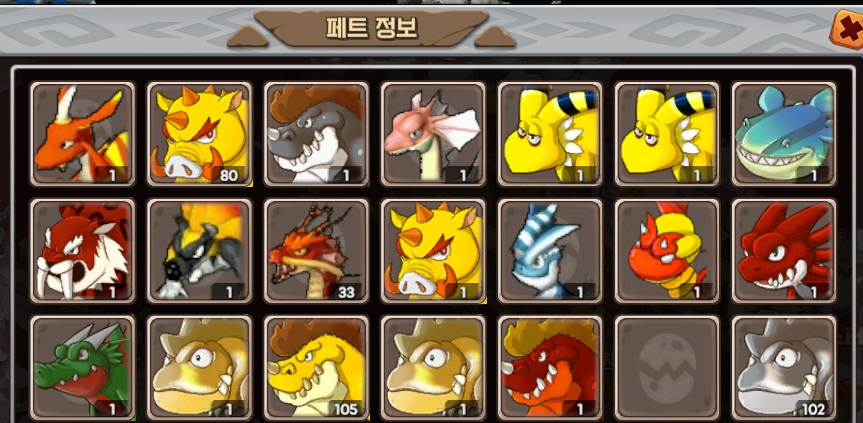Viewport: 863px width, 423px height.
Task: Pick the silver dinosaur pet level 102
Action: pyautogui.click(x=784, y=367)
